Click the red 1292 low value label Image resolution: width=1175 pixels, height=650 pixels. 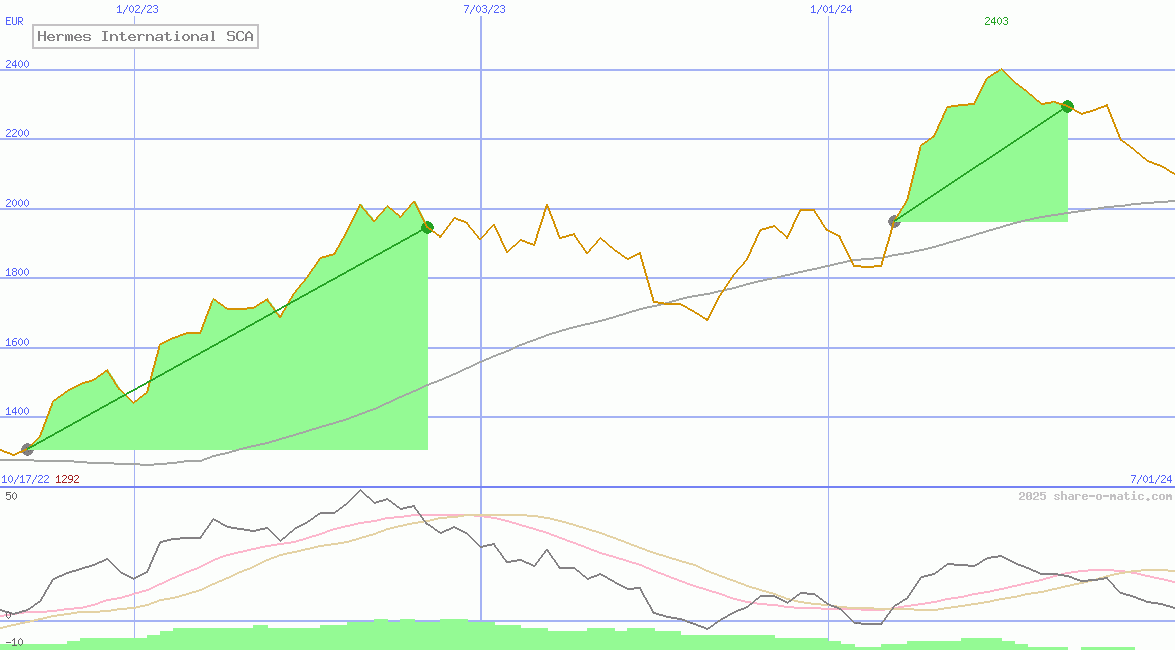67,479
